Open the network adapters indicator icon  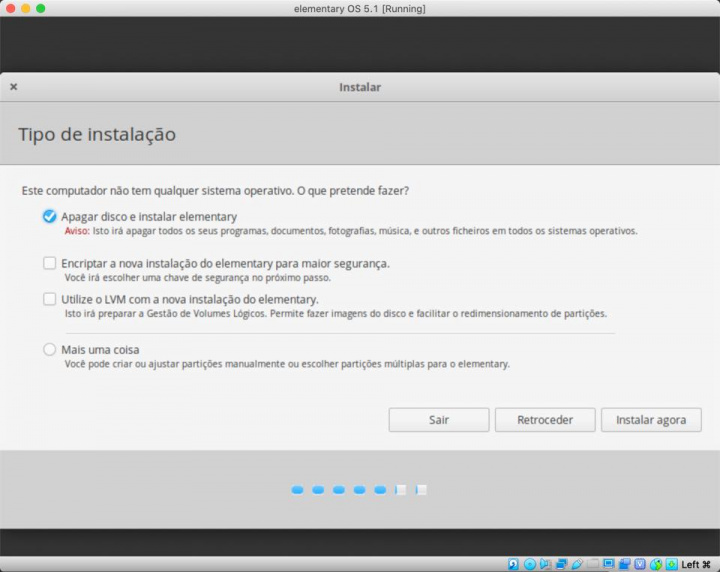click(x=562, y=564)
